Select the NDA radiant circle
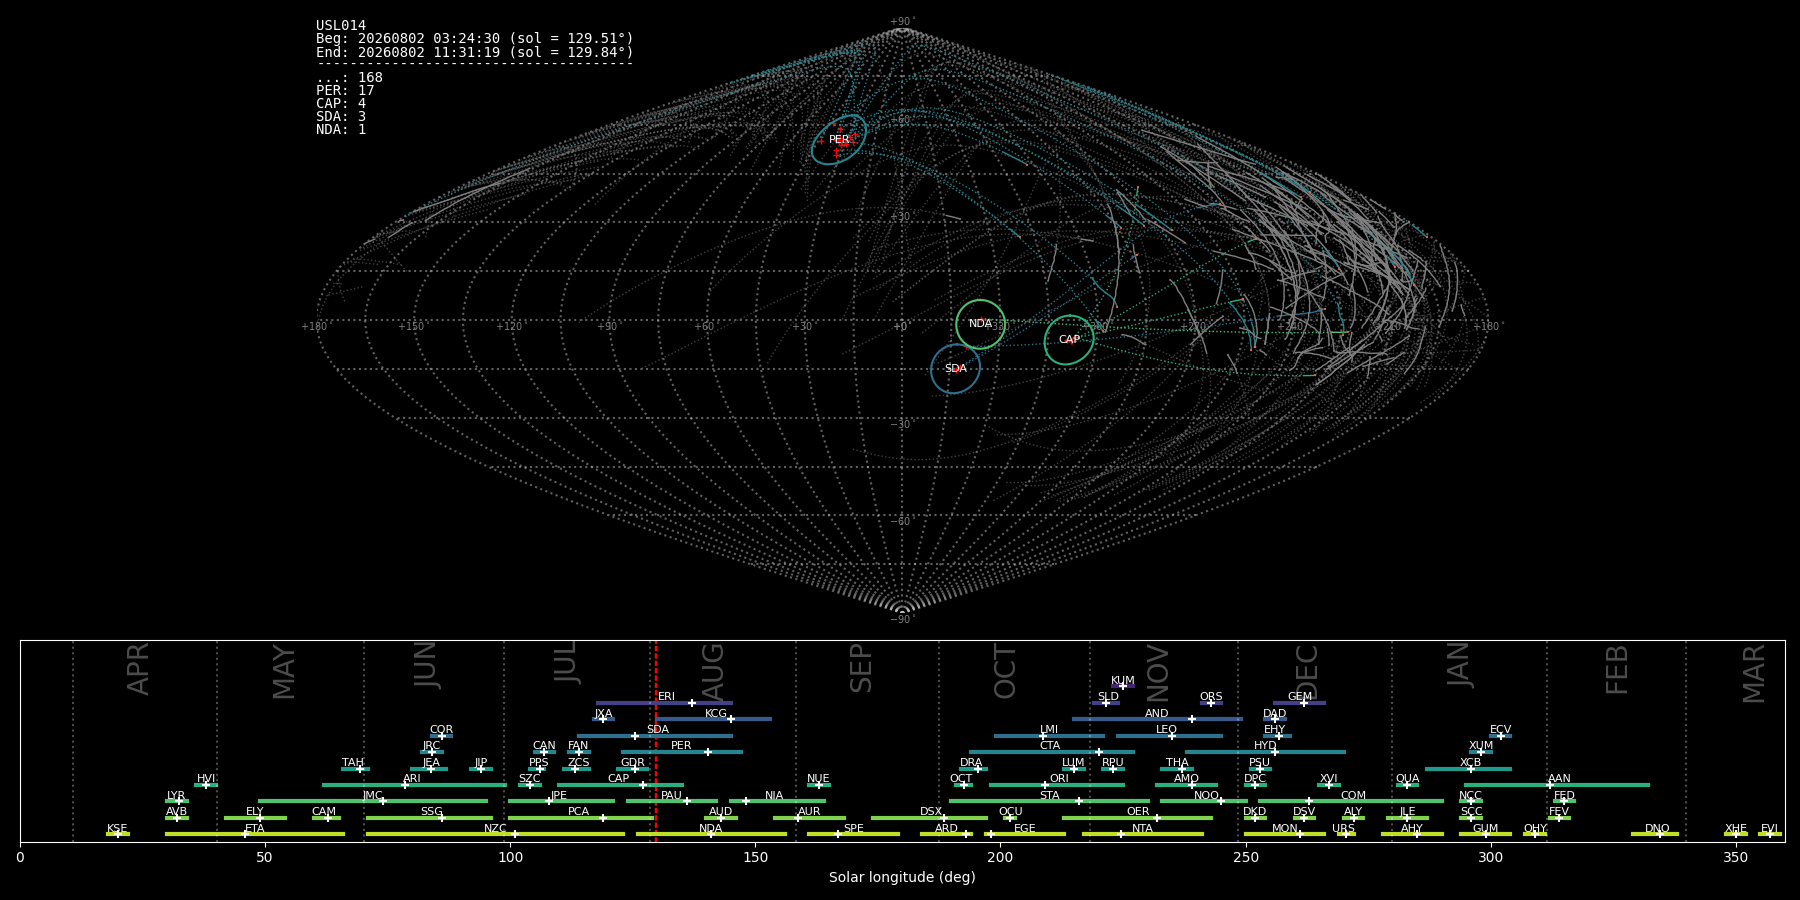The image size is (1800, 900). [980, 324]
